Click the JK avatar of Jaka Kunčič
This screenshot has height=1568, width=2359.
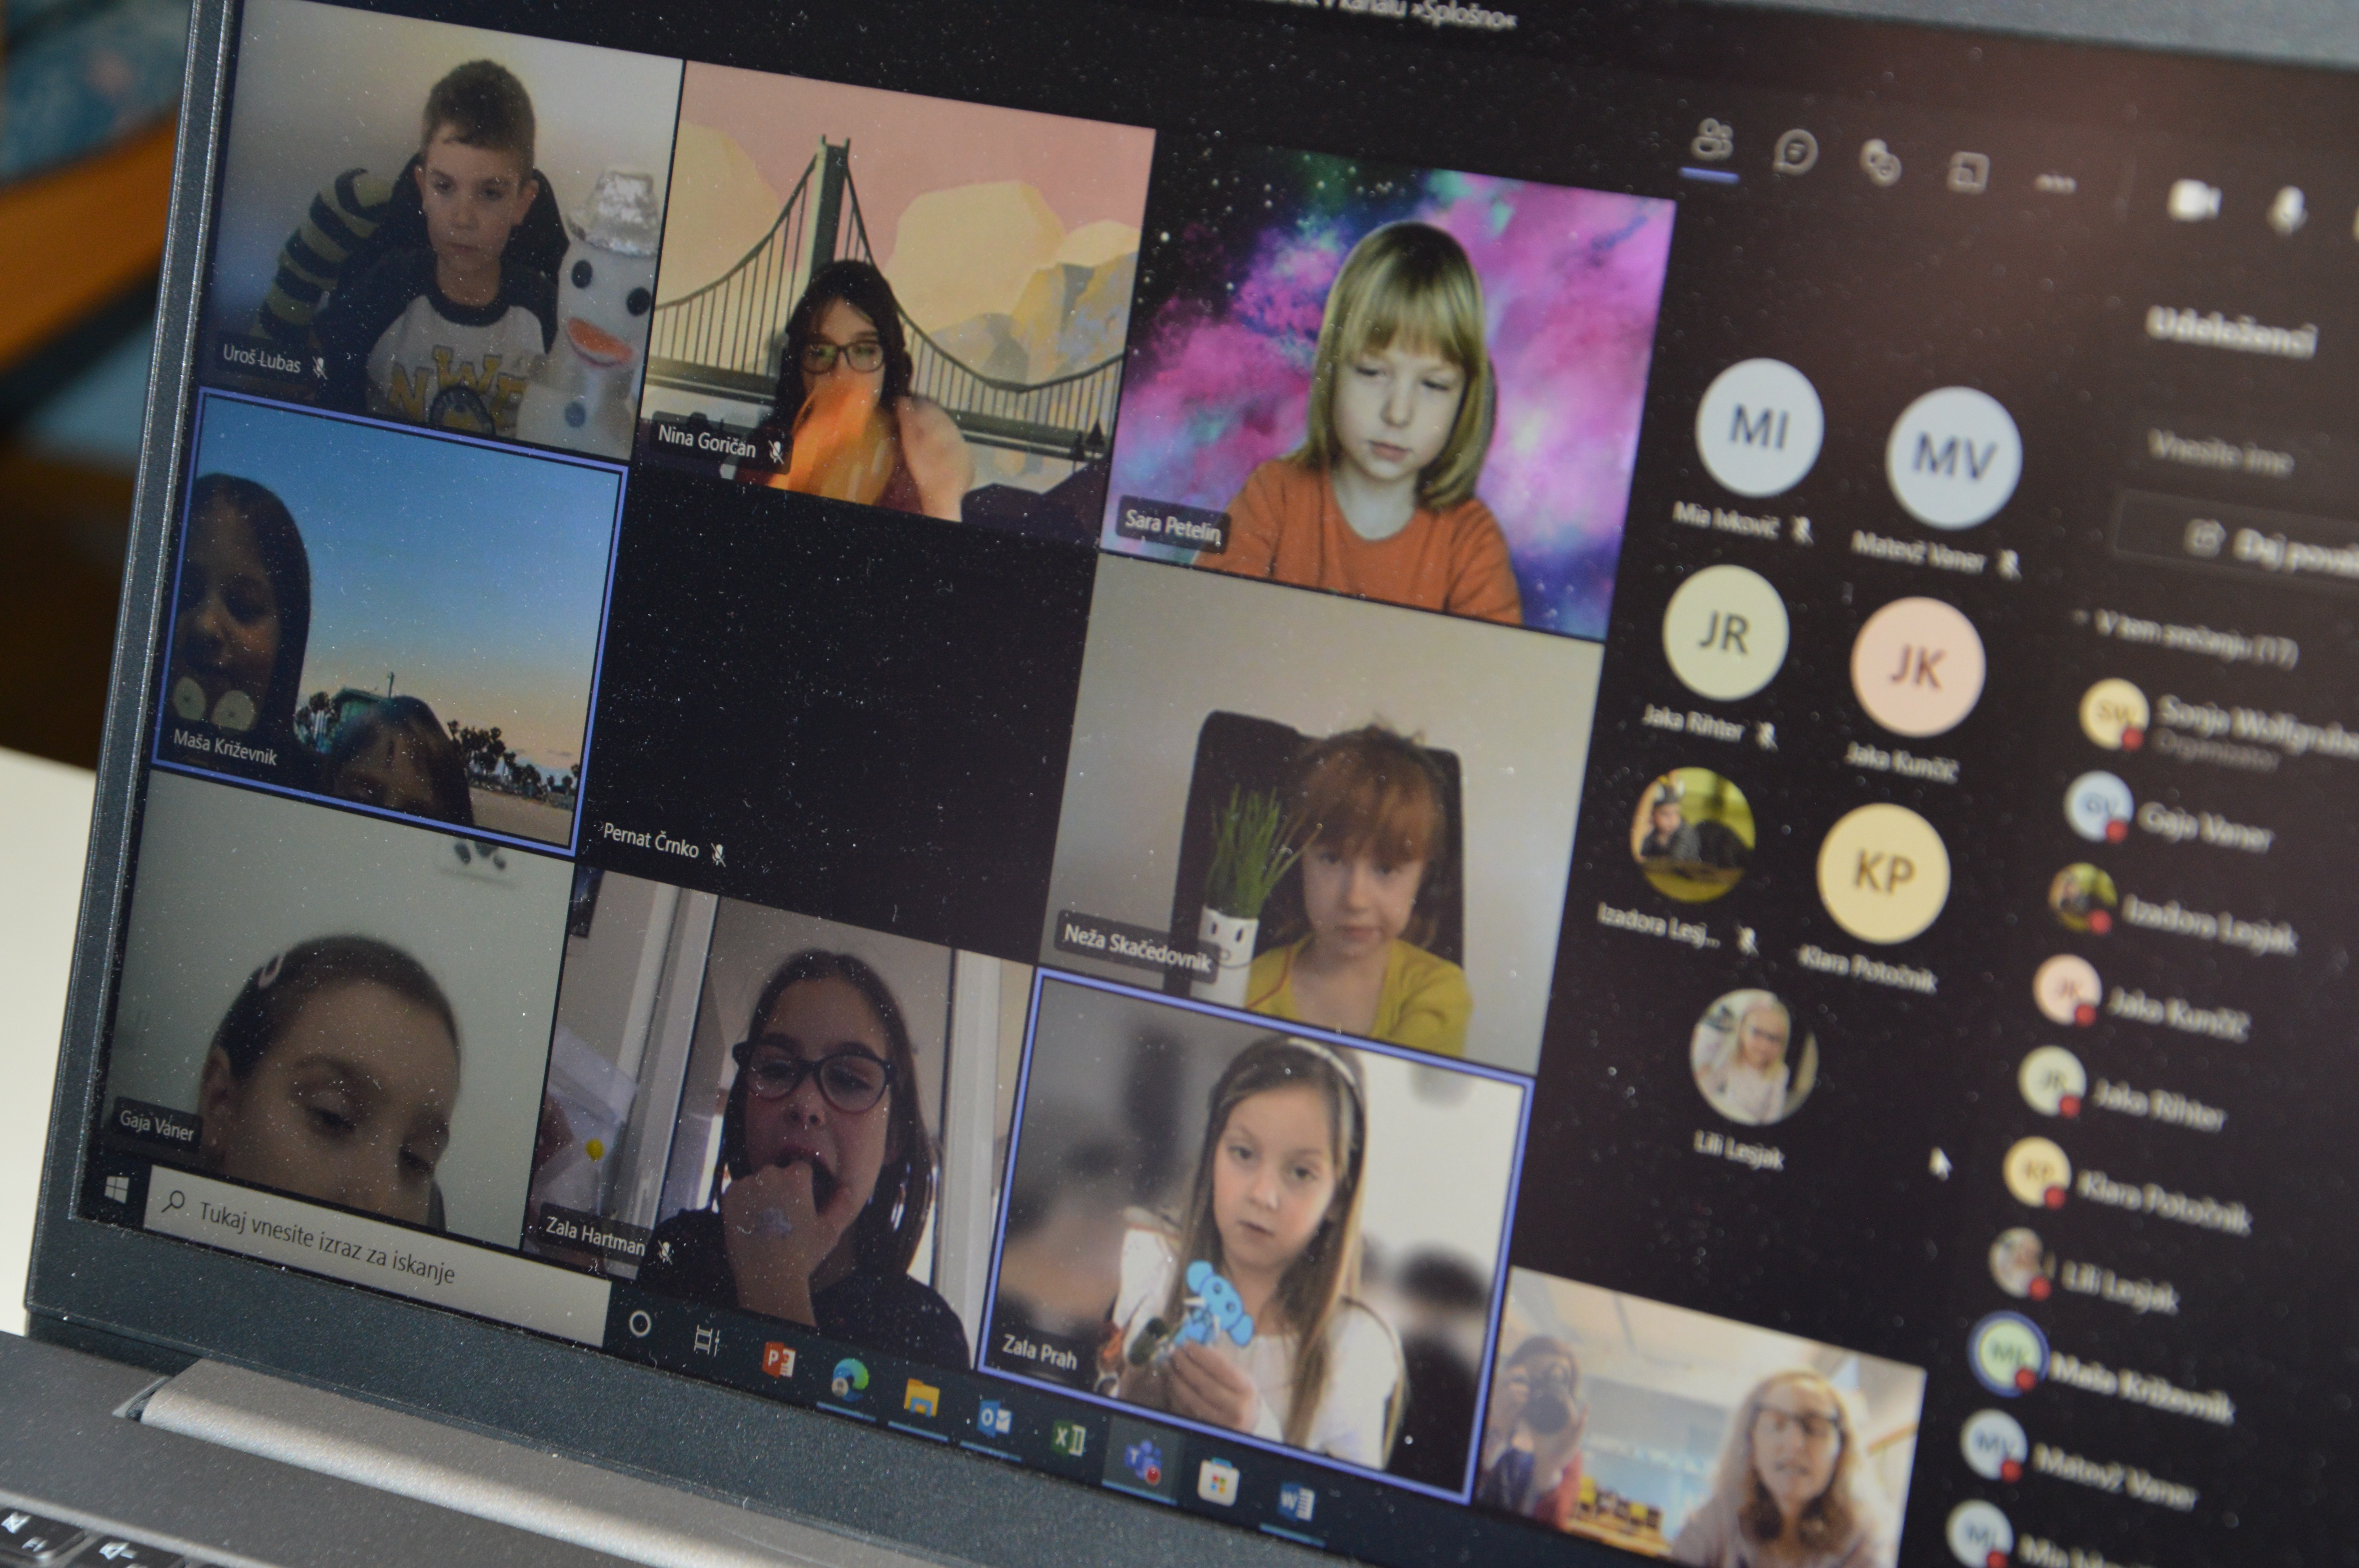coord(1917,668)
